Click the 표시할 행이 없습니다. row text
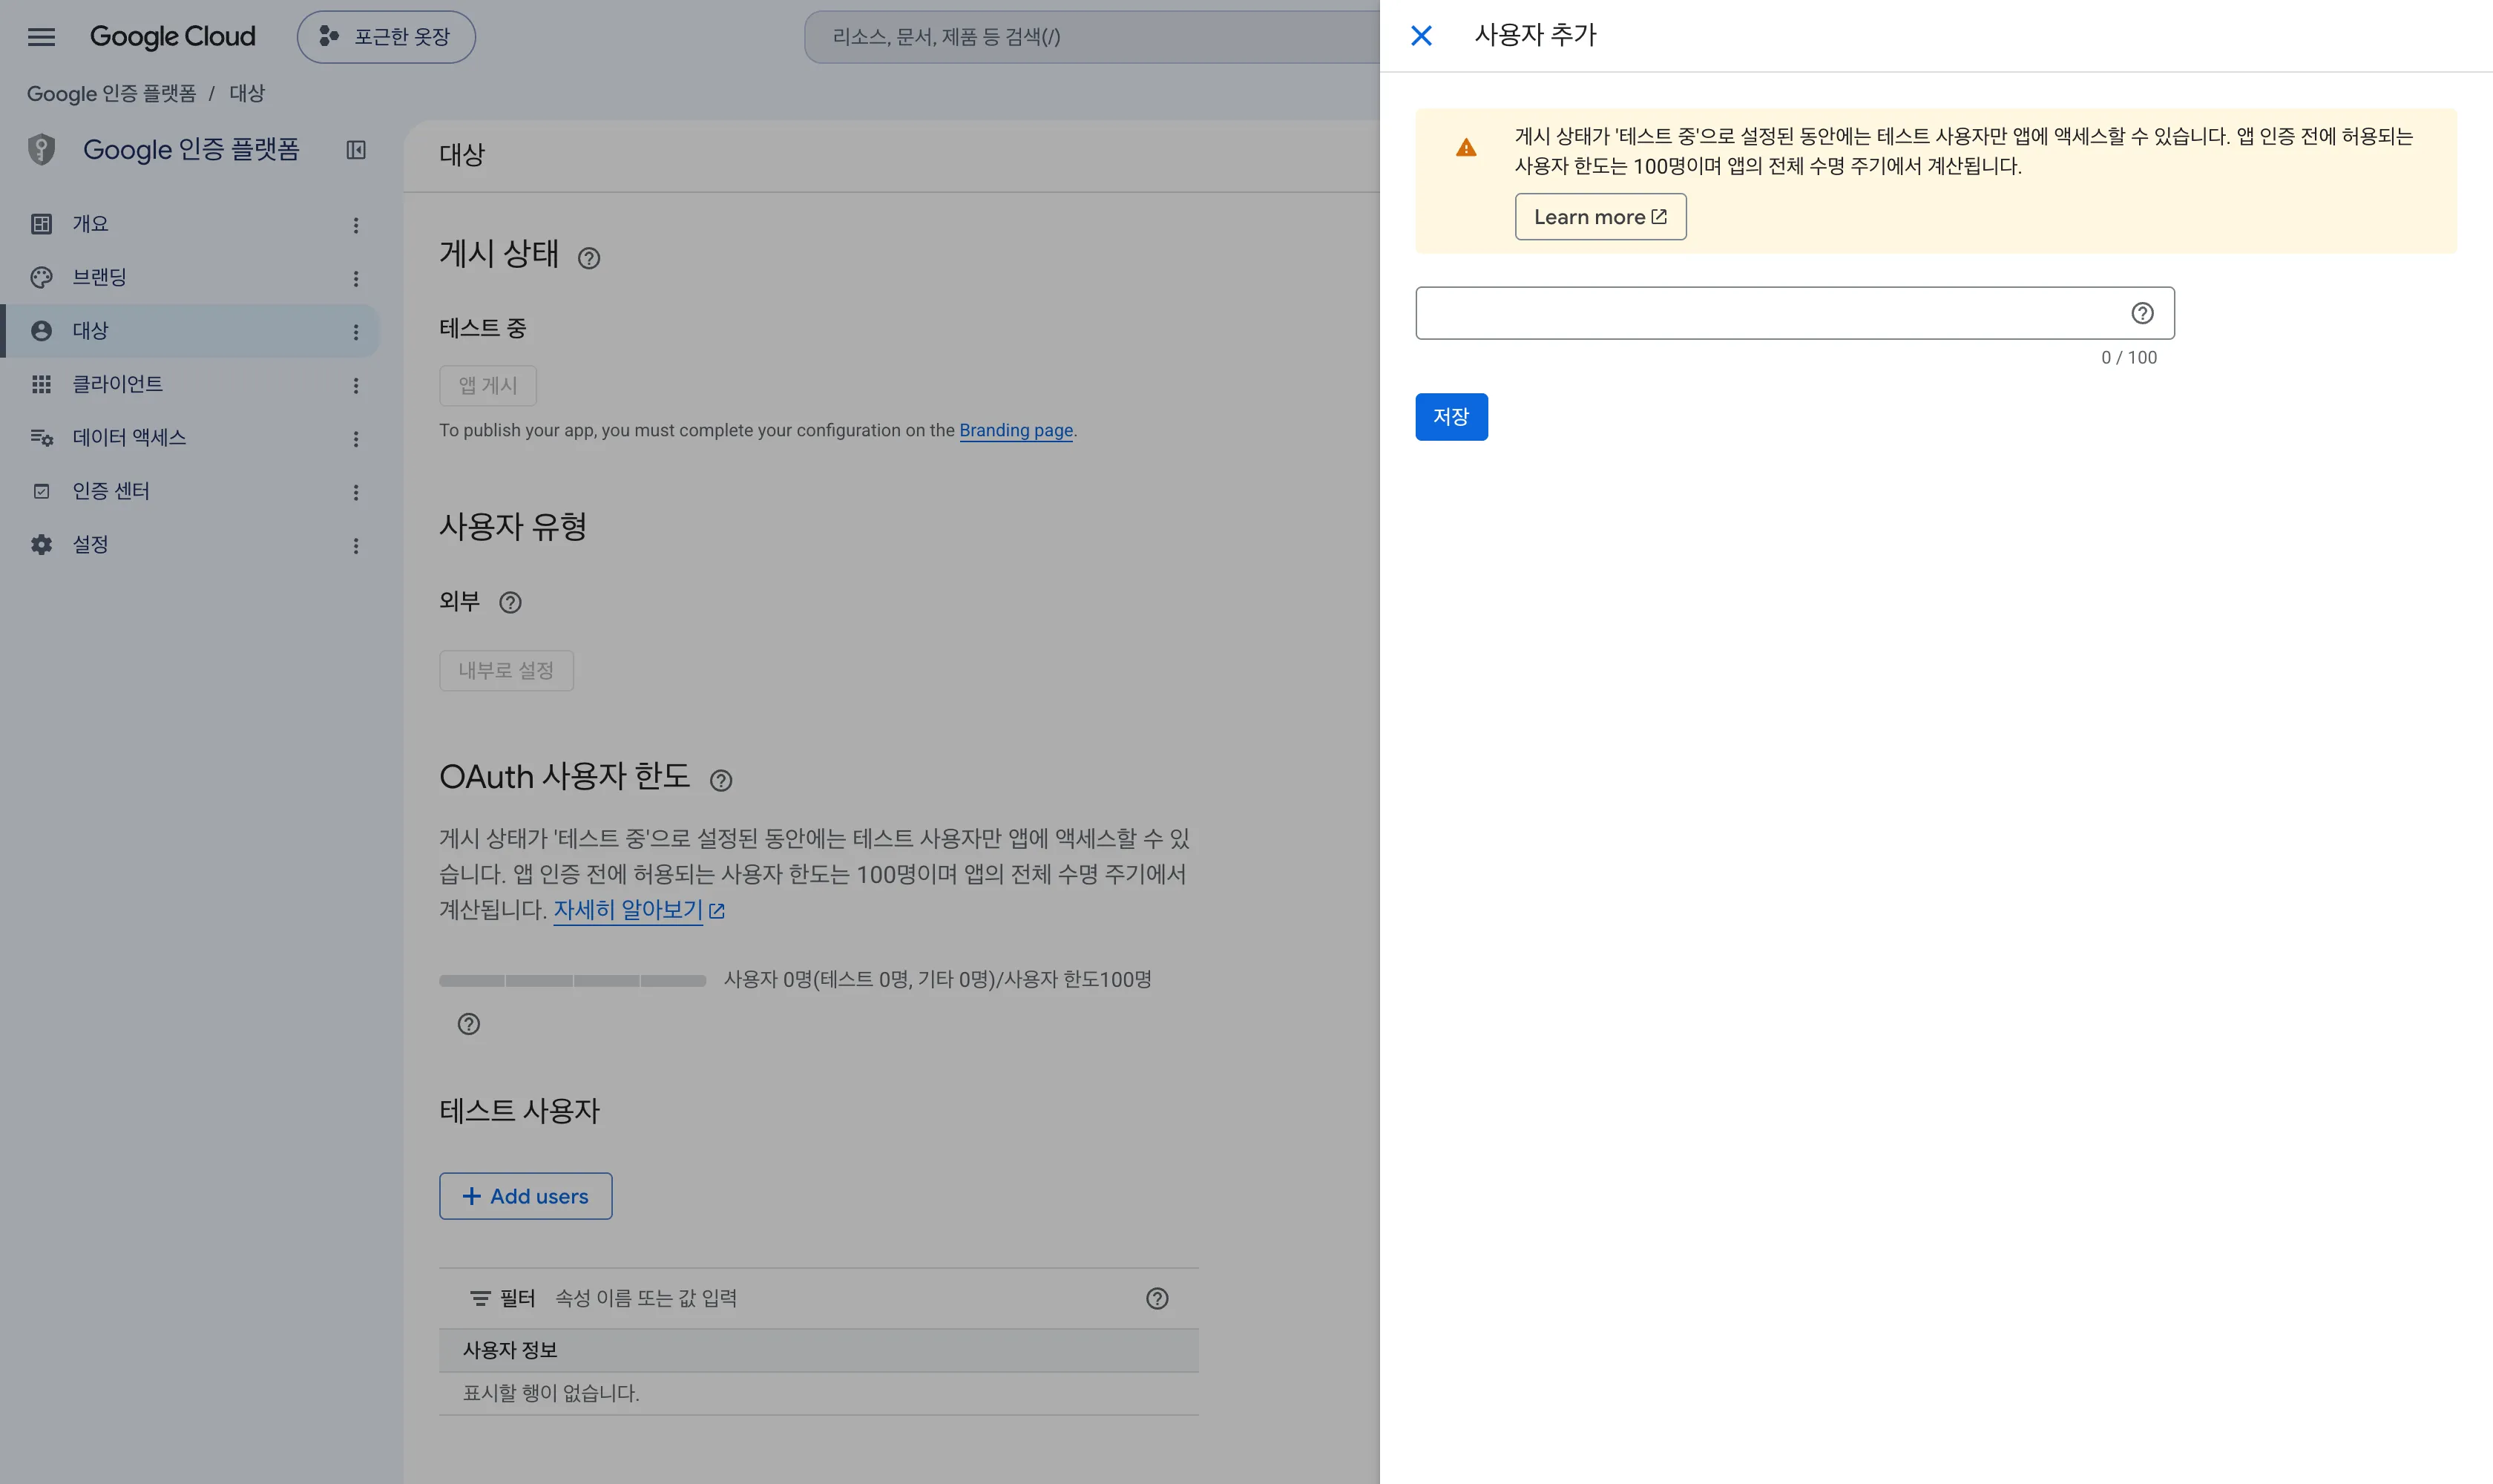Viewport: 2493px width, 1484px height. 551,1393
